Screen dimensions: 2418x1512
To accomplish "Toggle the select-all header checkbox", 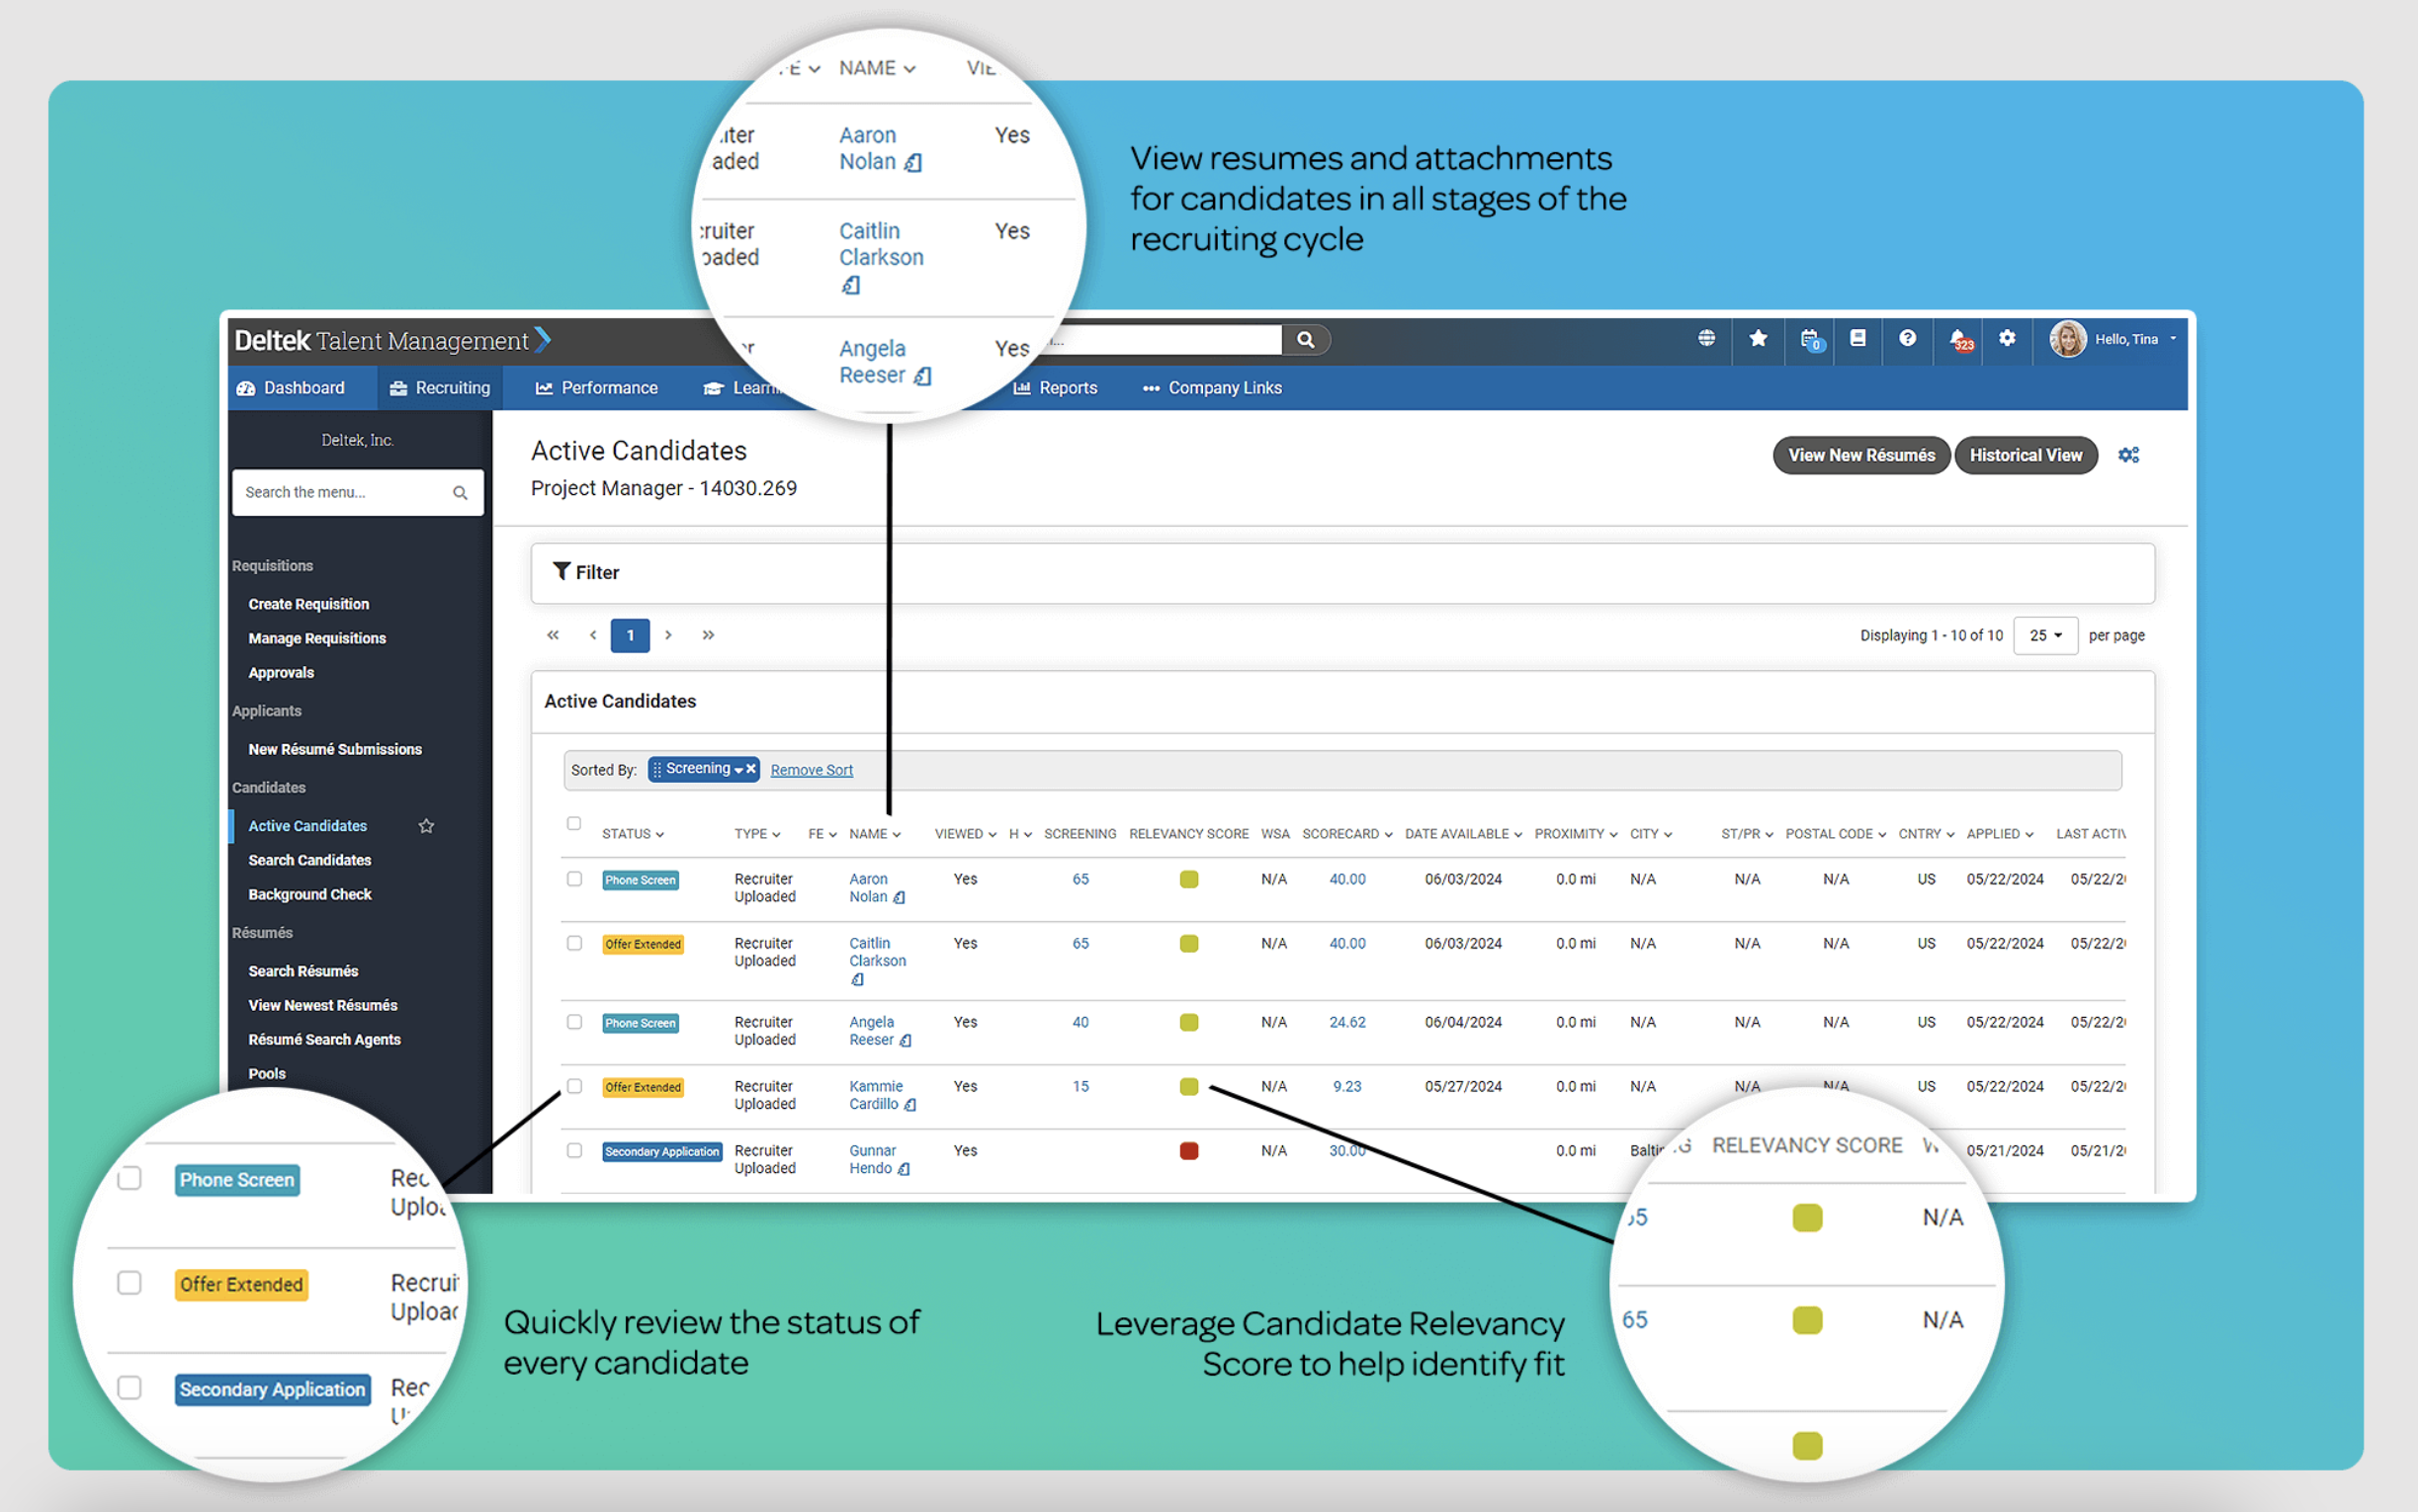I will (x=574, y=824).
